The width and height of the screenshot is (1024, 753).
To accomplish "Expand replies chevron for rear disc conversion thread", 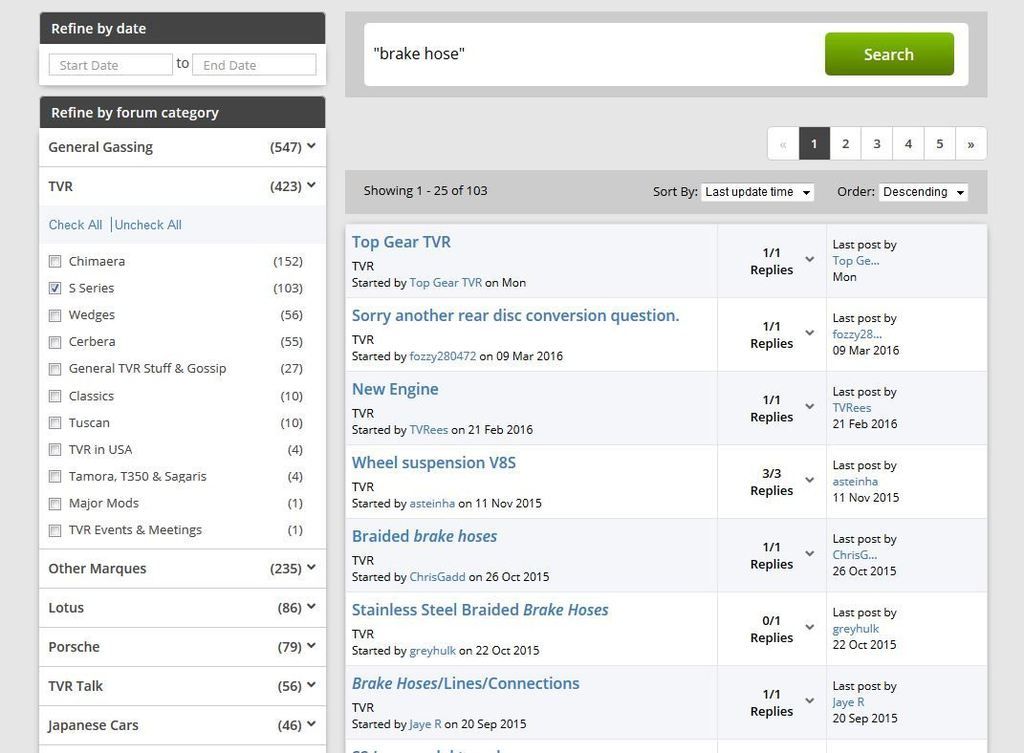I will [810, 333].
